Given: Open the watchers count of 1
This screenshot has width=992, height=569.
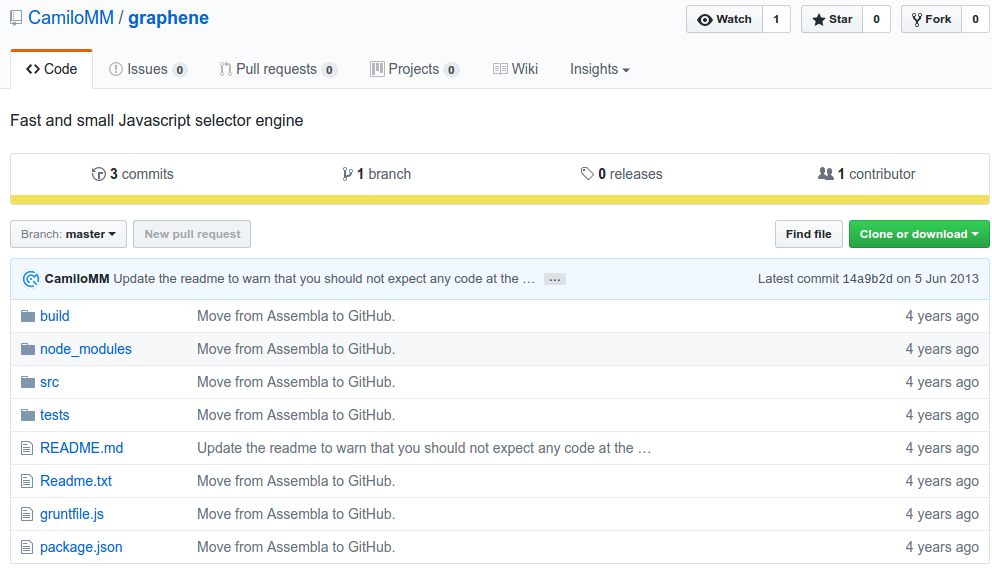Looking at the screenshot, I should pos(776,19).
